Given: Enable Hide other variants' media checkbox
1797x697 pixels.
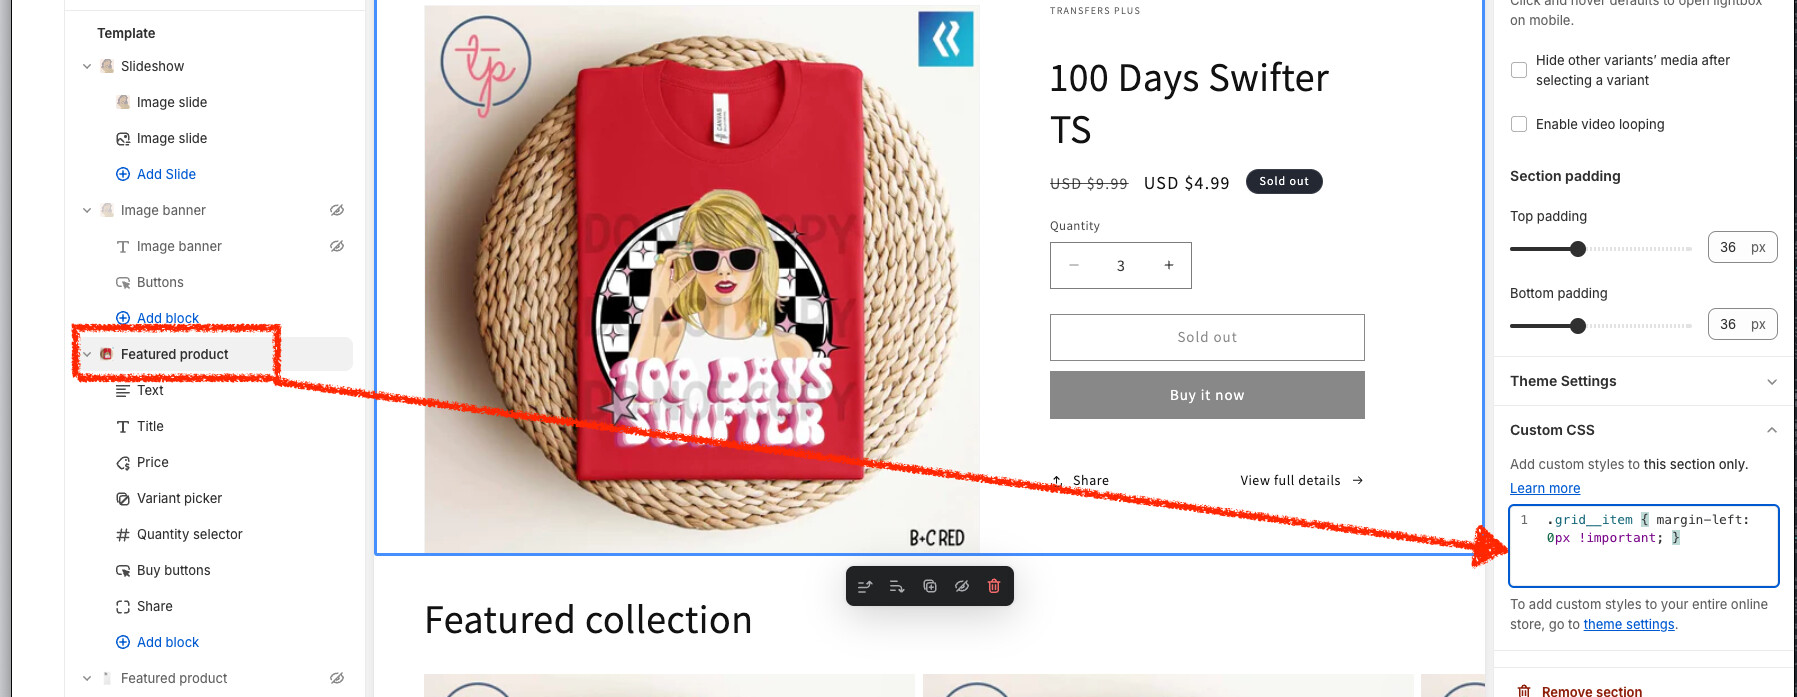Looking at the screenshot, I should pos(1519,70).
